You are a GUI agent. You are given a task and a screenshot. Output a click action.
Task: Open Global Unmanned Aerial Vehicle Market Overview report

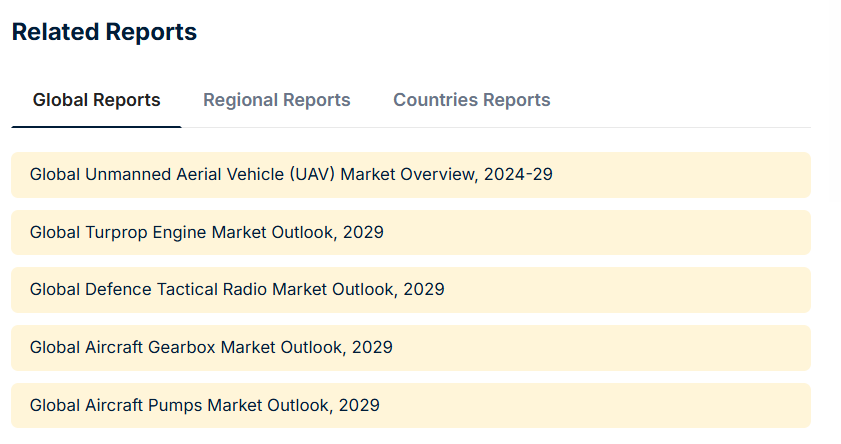[290, 174]
